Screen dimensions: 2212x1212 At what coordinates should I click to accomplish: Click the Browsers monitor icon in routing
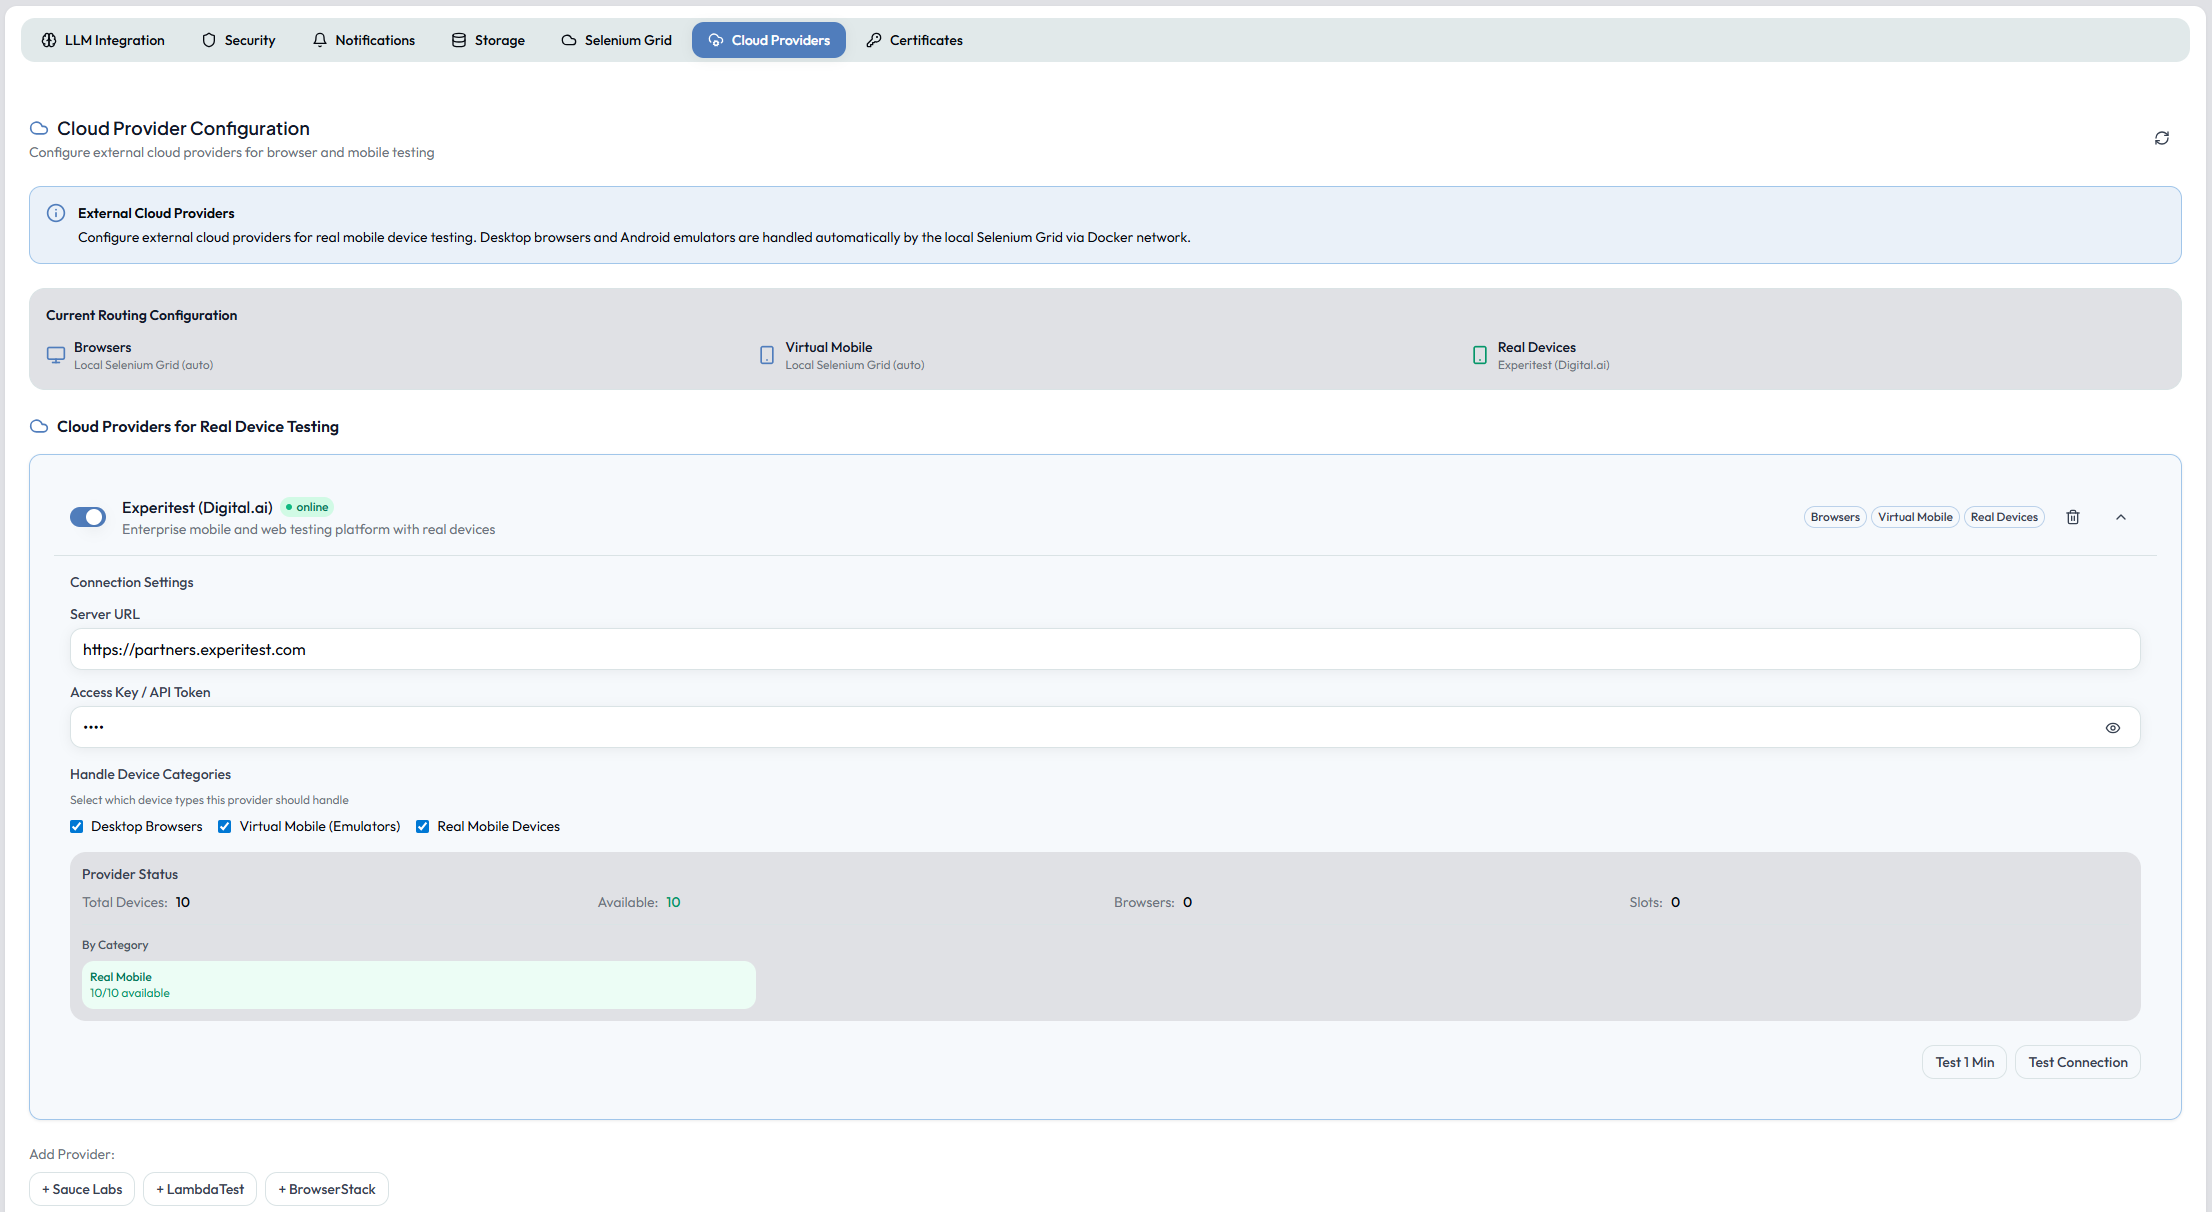56,355
